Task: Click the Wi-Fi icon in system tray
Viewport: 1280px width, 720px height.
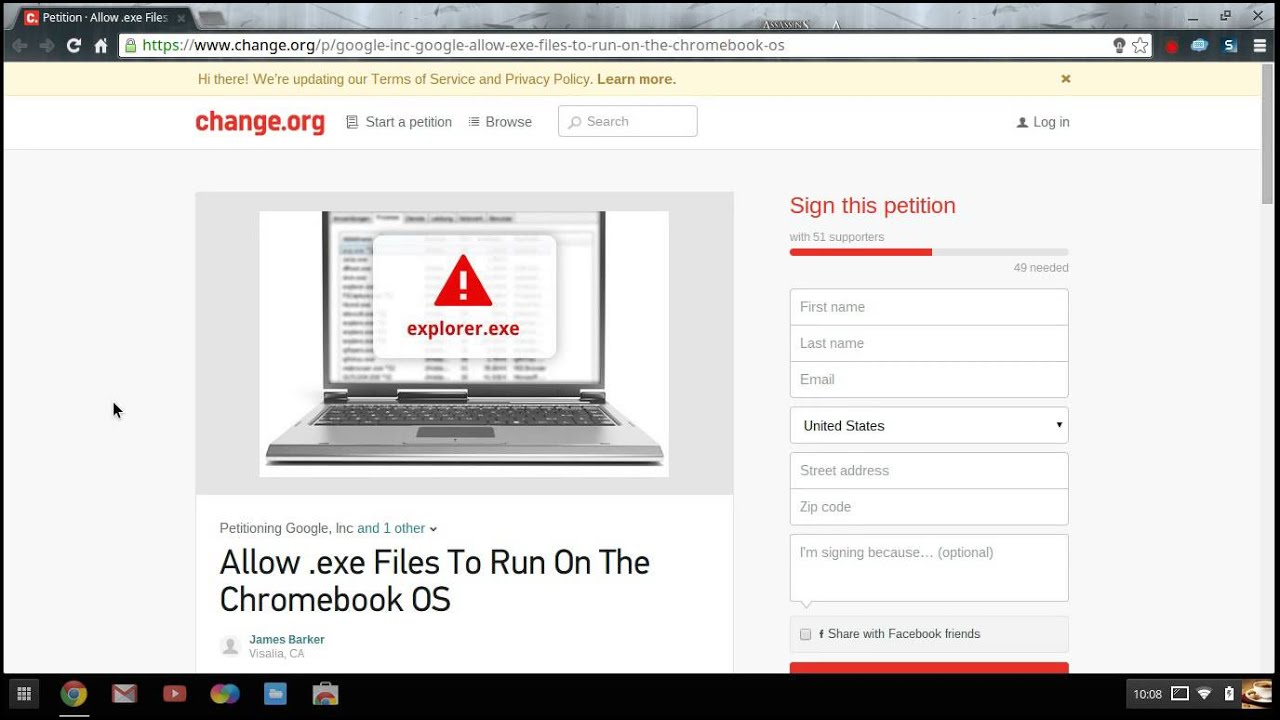Action: (1205, 693)
